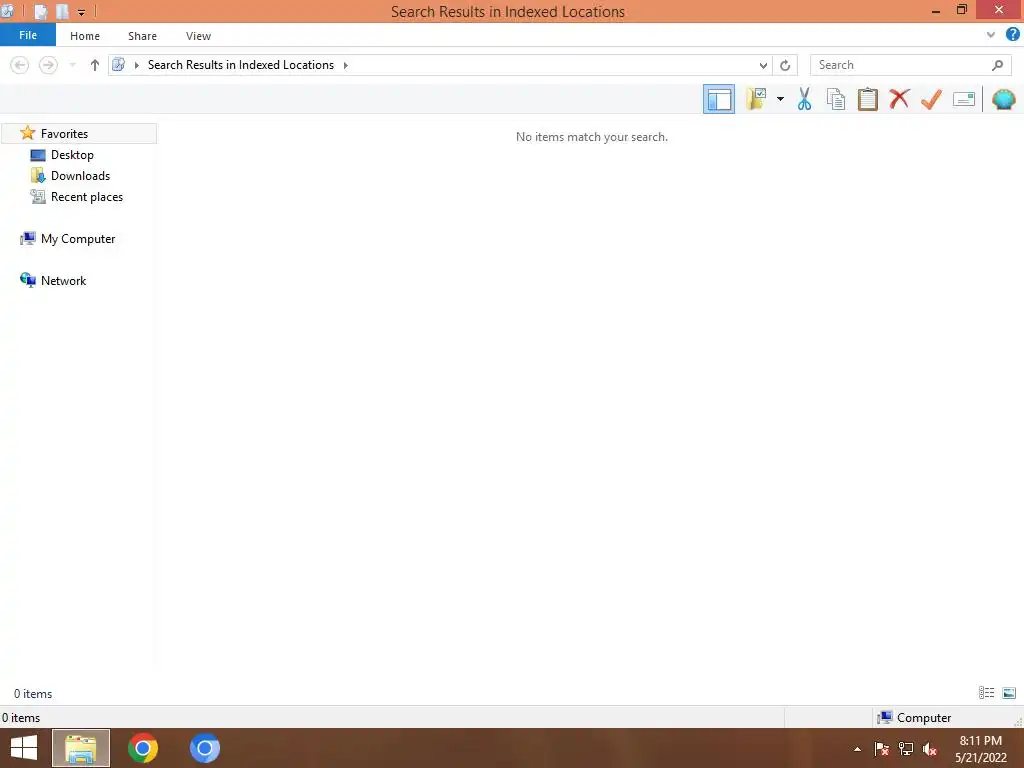Click the Rename icon in the toolbar
The width and height of the screenshot is (1024, 768).
pyautogui.click(x=964, y=99)
